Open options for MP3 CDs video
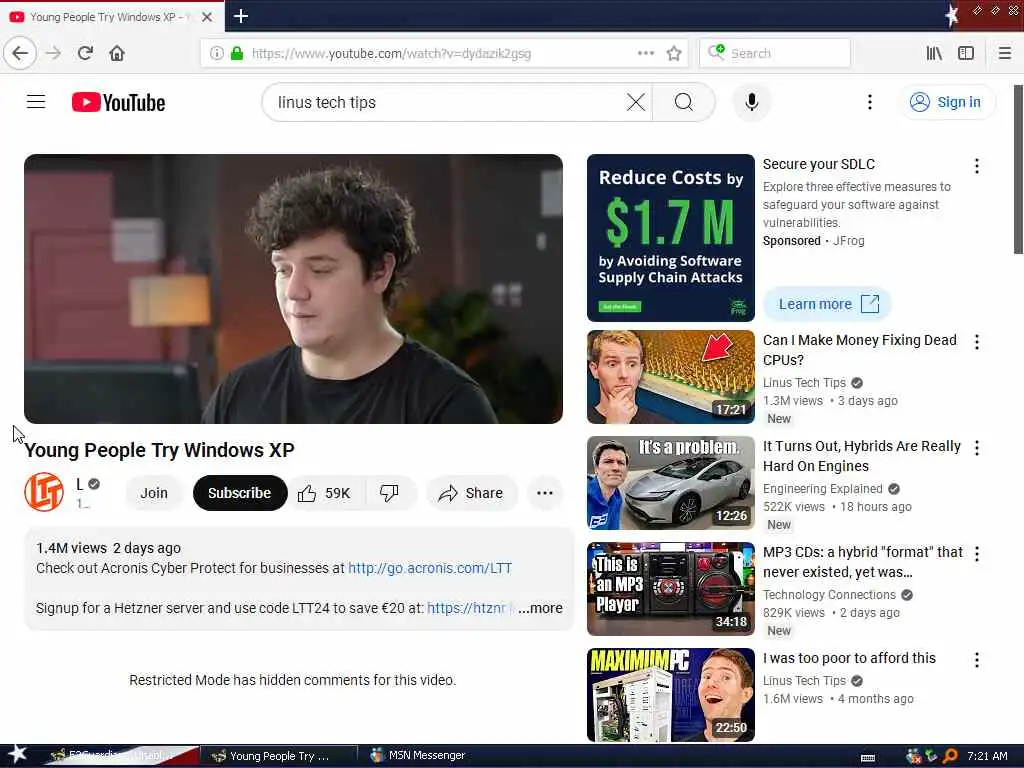 (976, 554)
